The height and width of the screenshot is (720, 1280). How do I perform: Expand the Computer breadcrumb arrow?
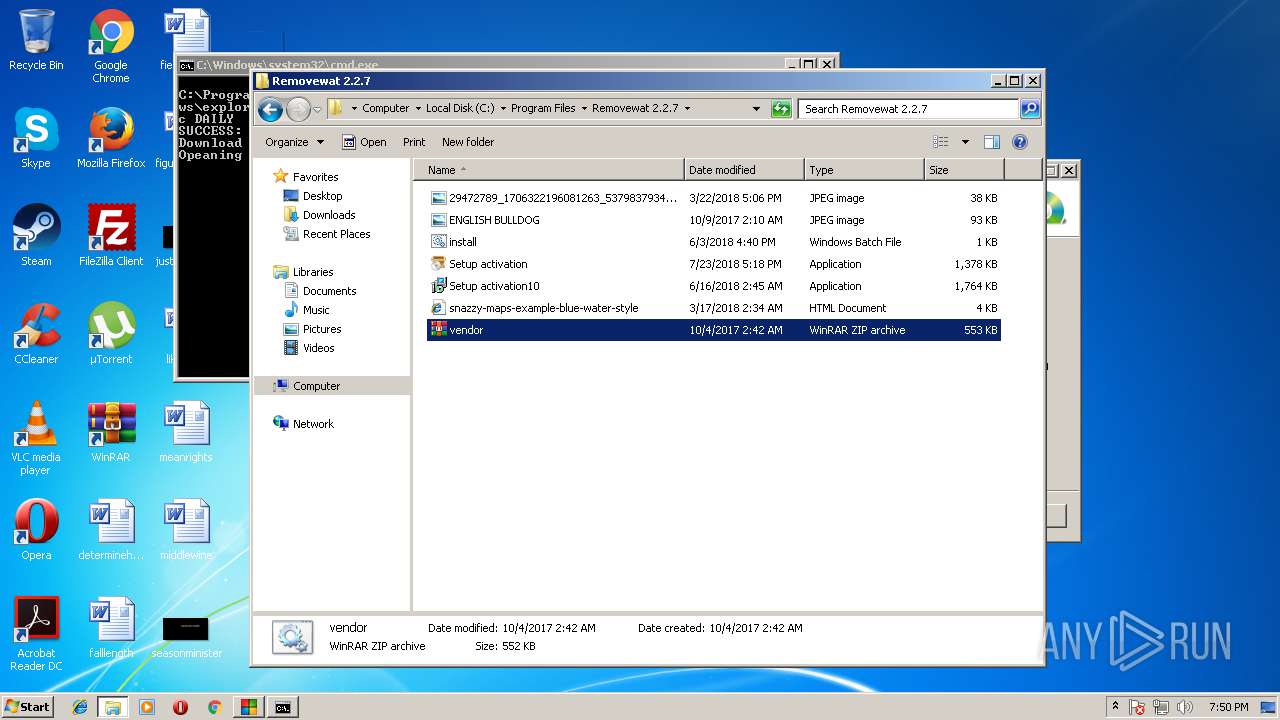pos(417,109)
